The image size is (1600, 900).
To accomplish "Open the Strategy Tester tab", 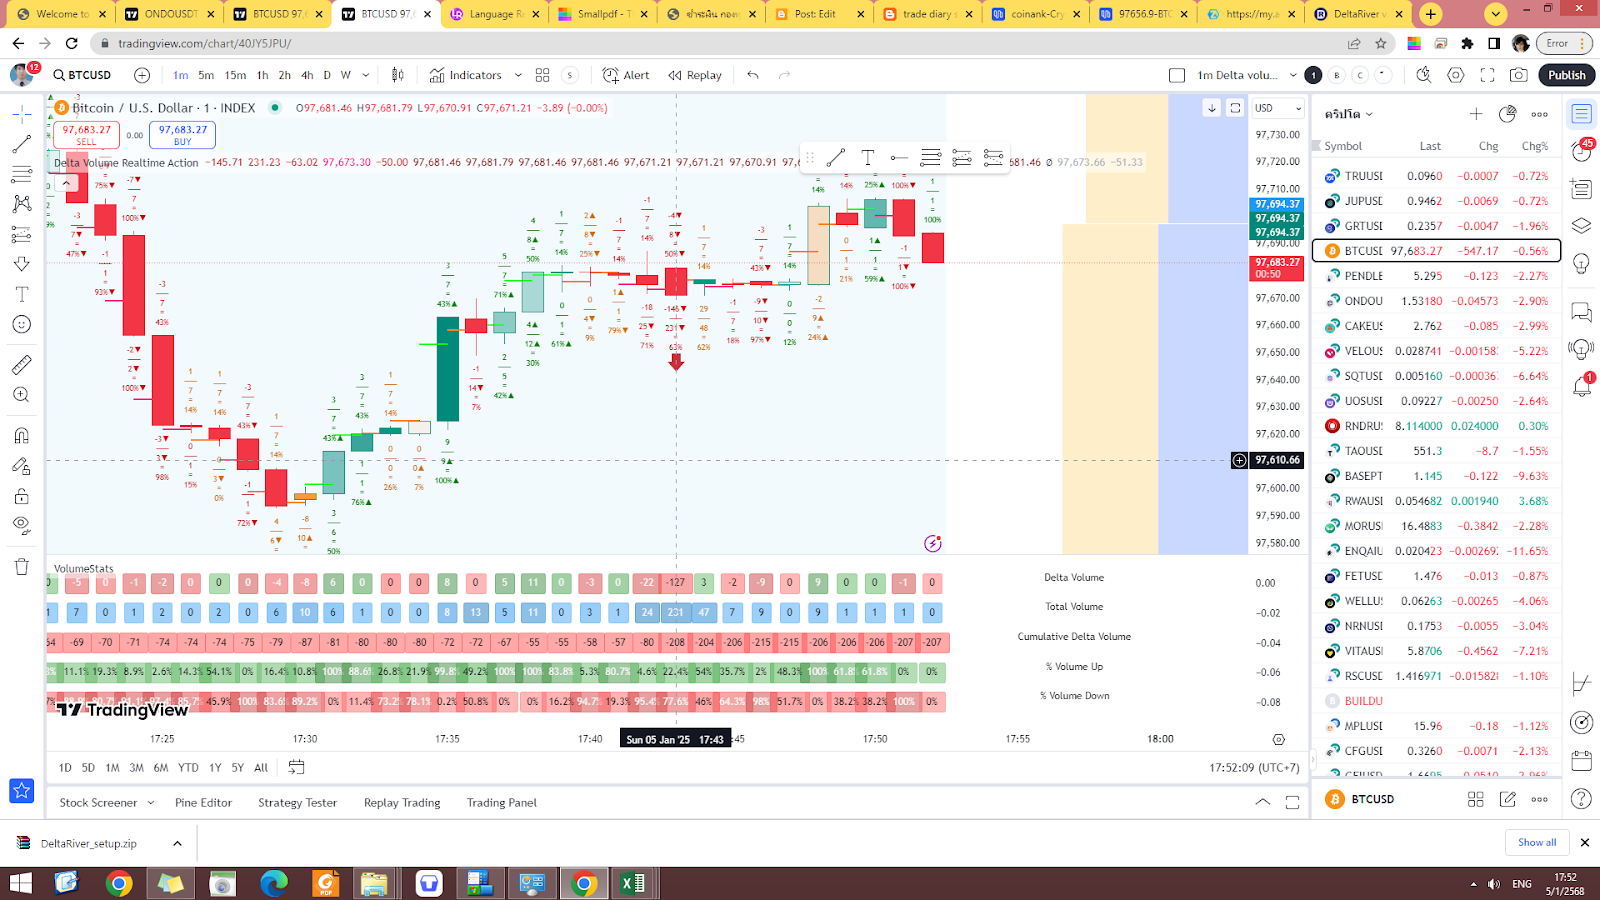I will [297, 803].
